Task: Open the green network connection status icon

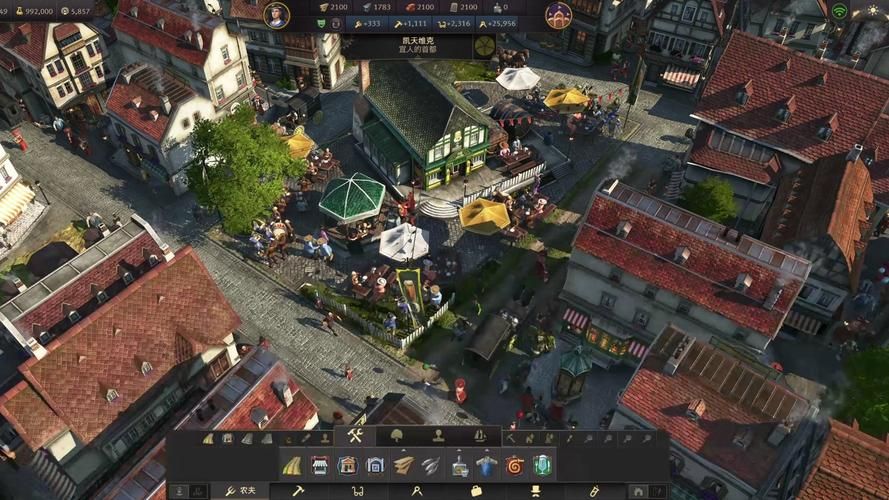Action: coord(839,11)
